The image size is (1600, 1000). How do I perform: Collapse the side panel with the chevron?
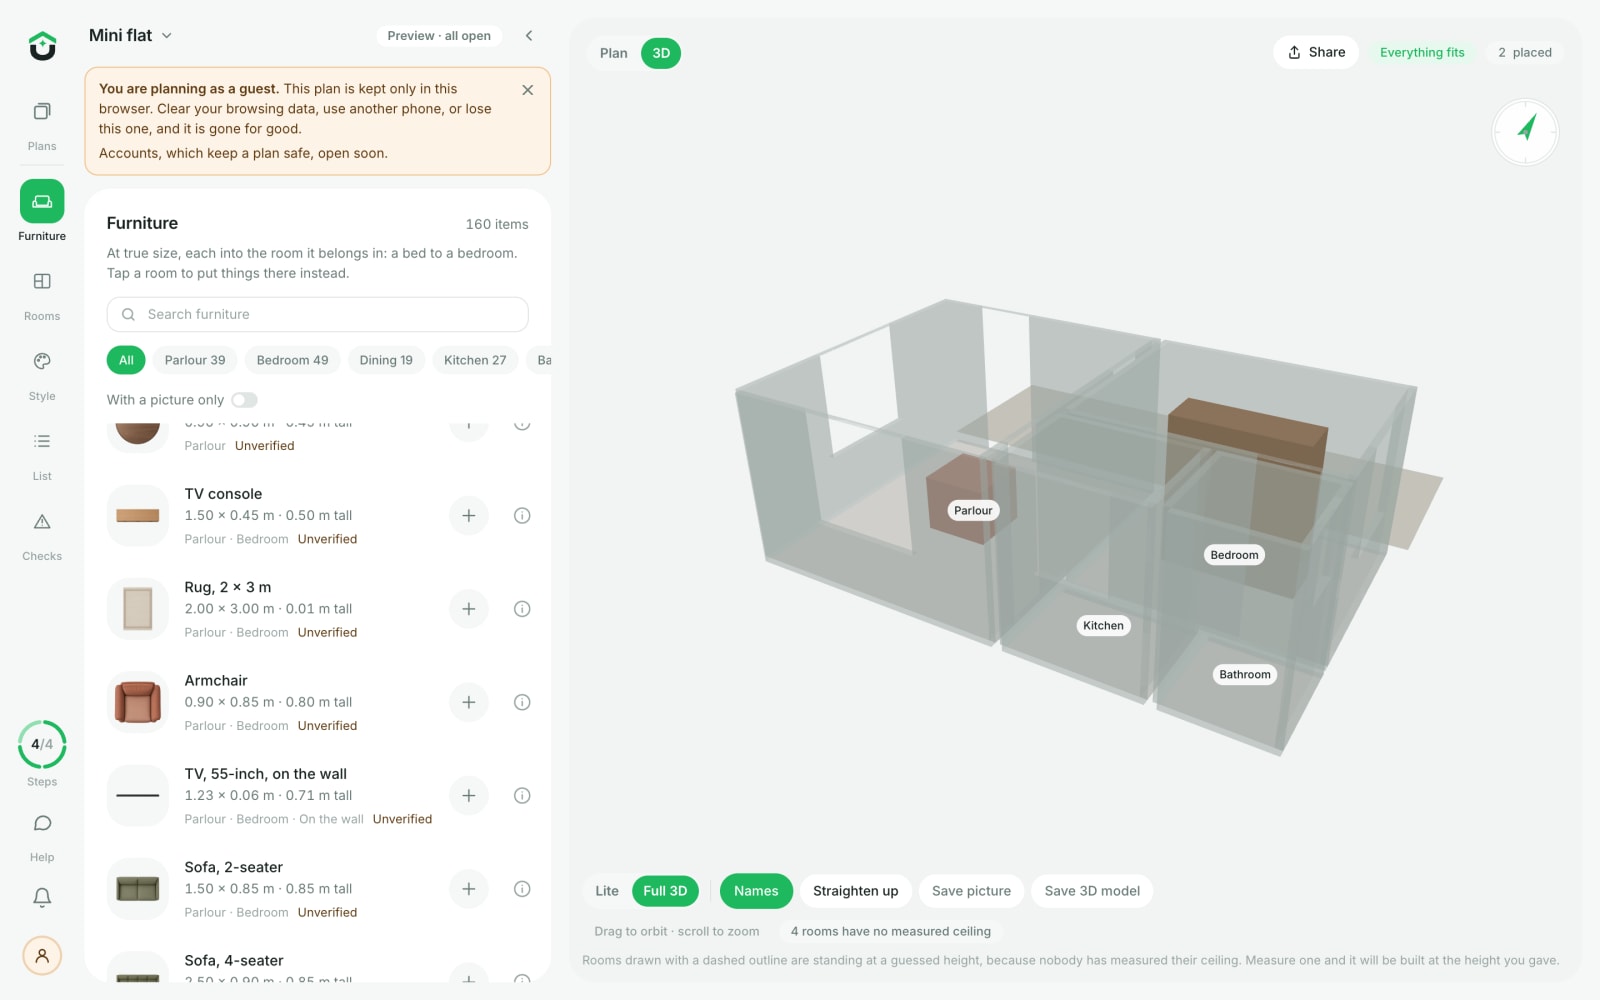[529, 36]
